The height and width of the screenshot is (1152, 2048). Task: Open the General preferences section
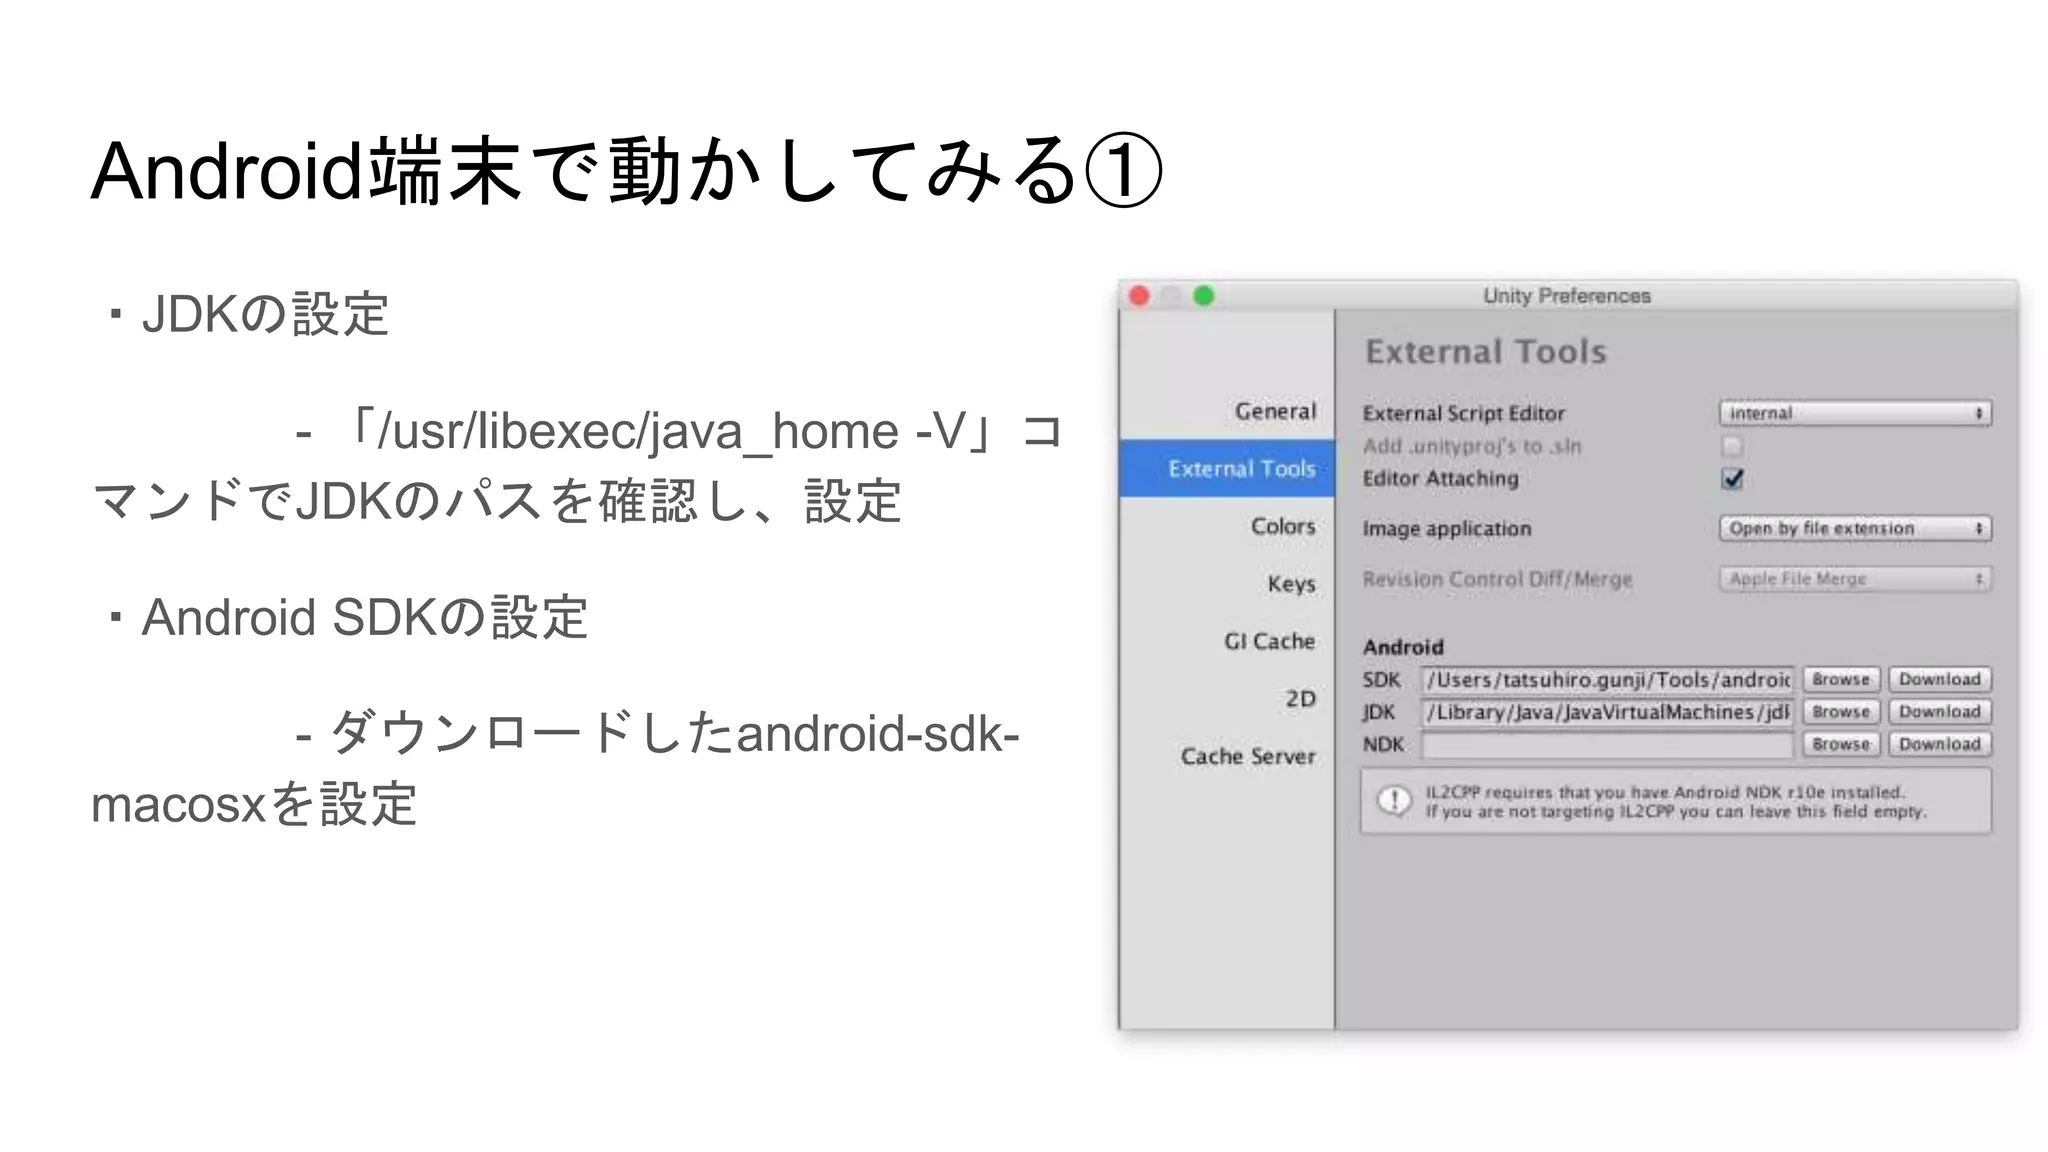pos(1275,411)
